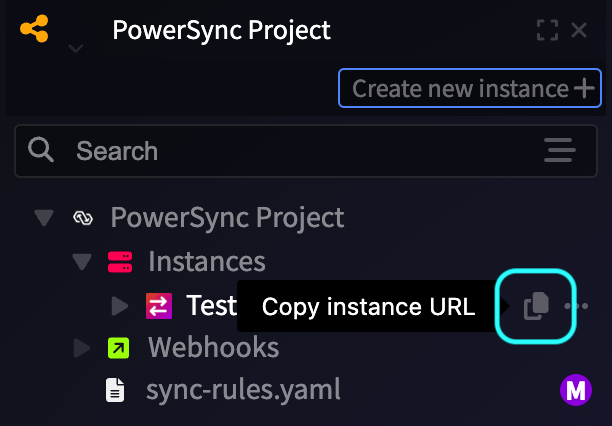
Task: Copy the instance URL with copy icon
Action: pyautogui.click(x=536, y=306)
